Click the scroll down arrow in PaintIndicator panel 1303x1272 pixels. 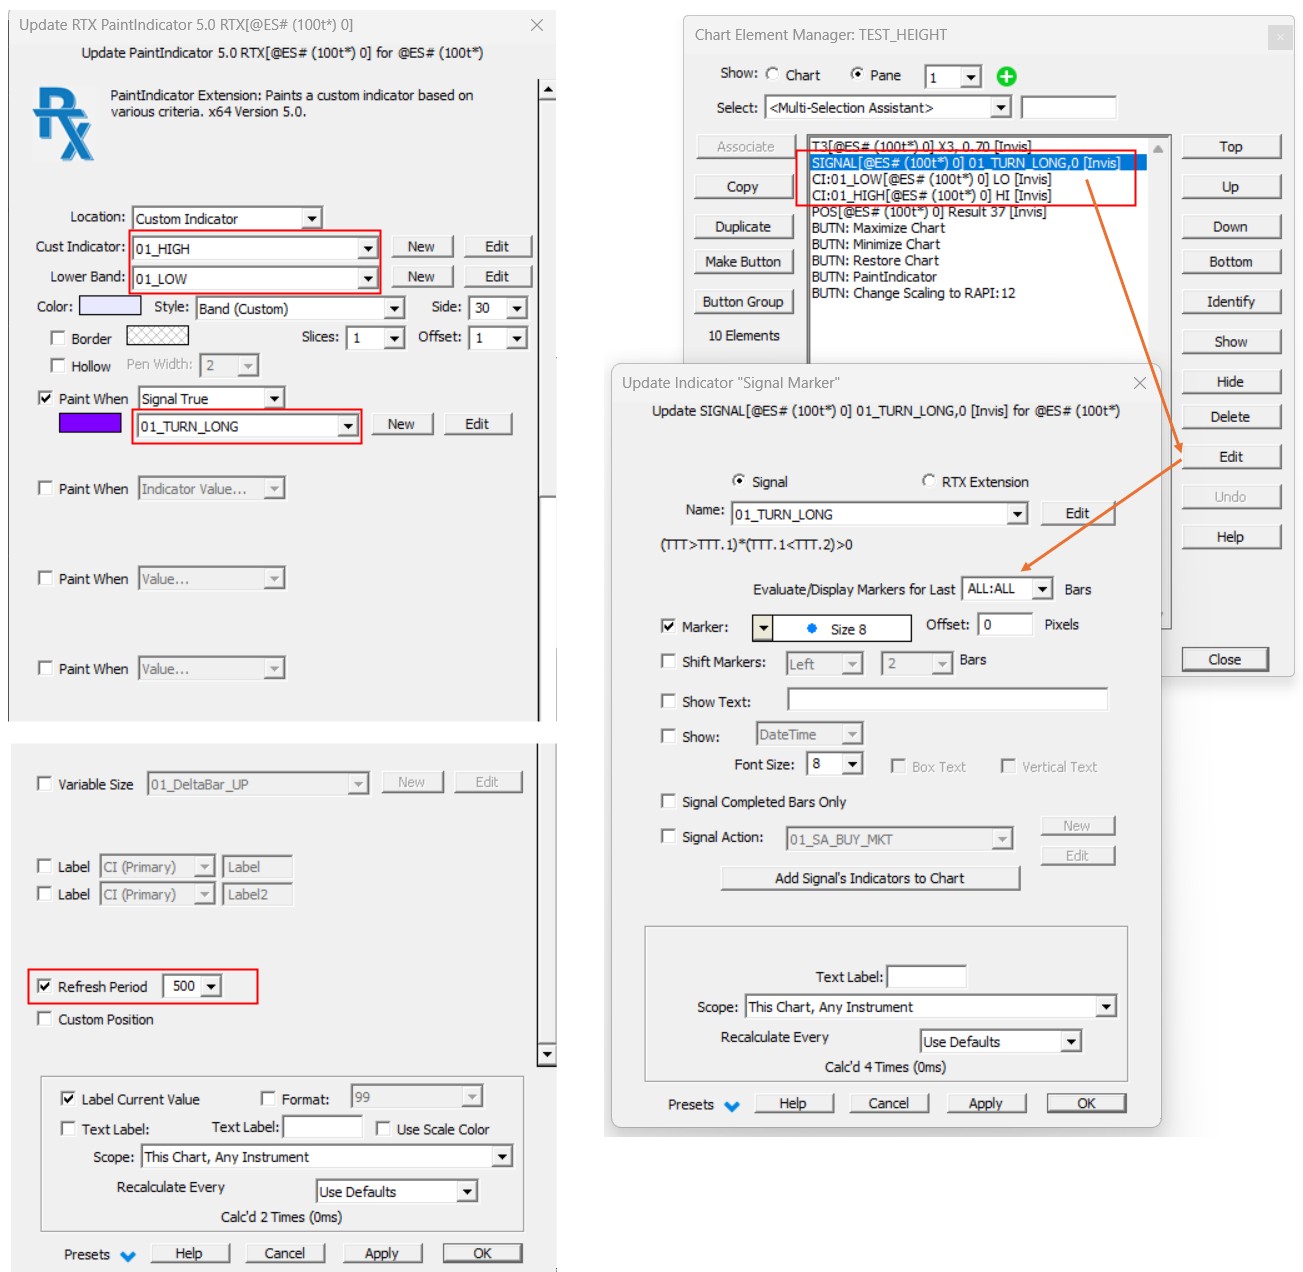pyautogui.click(x=547, y=1054)
